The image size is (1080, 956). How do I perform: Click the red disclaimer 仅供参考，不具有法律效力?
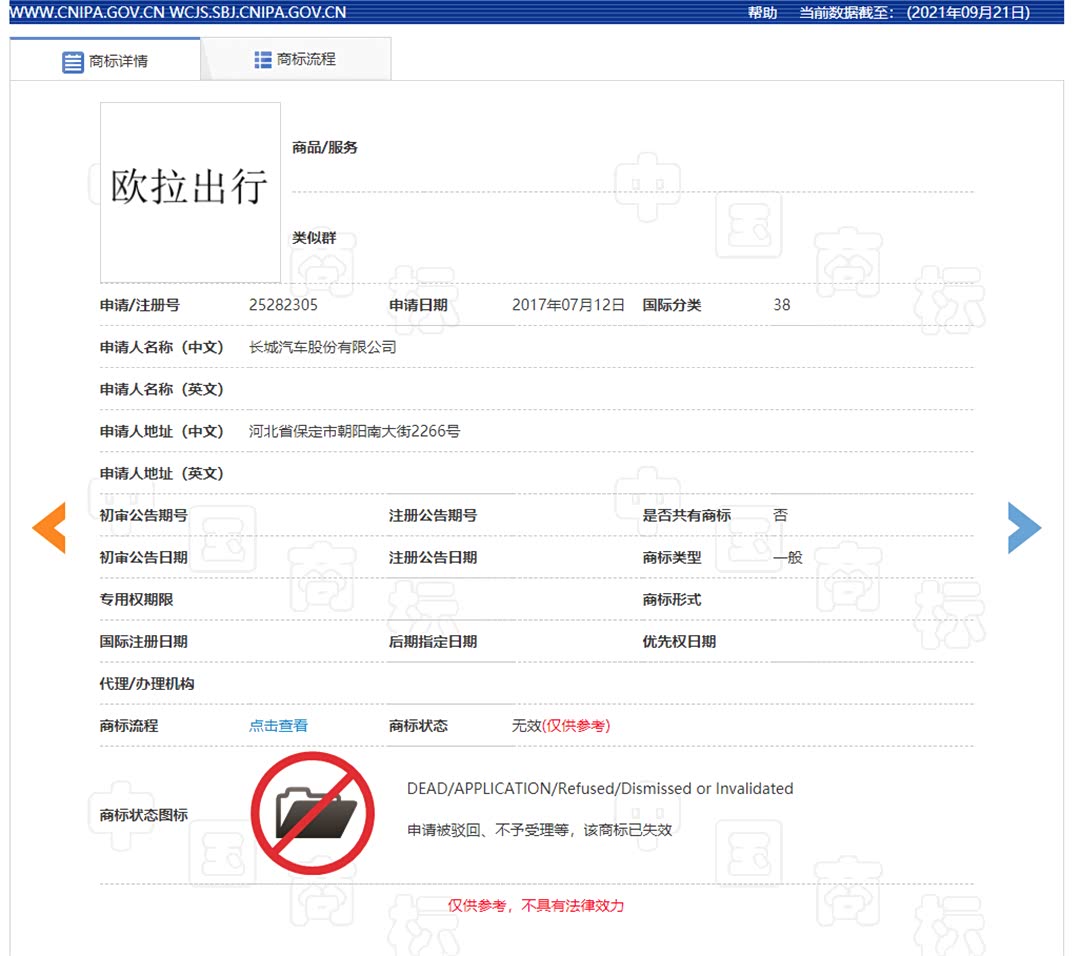(x=537, y=906)
